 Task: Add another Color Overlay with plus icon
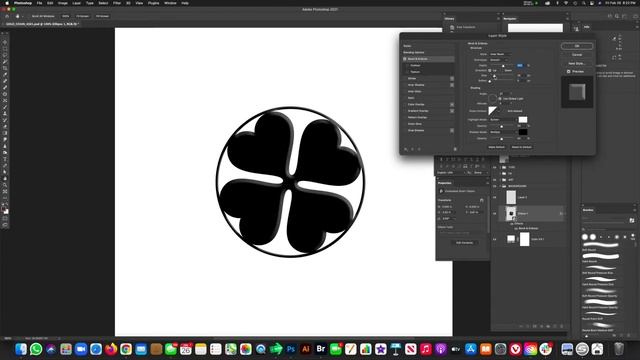(x=452, y=104)
